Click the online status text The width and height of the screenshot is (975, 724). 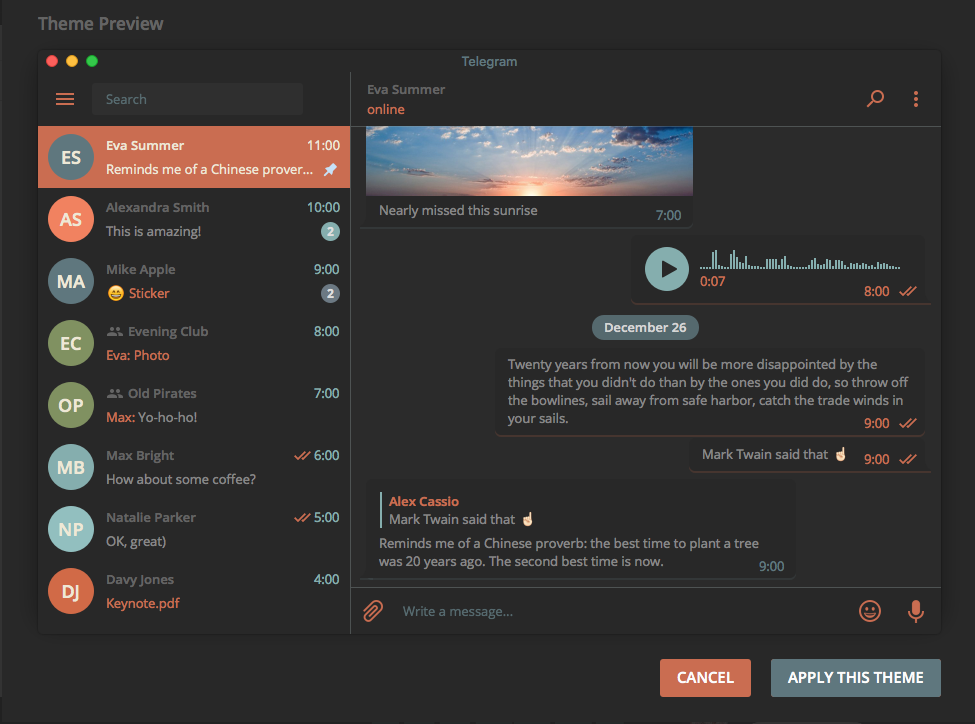(x=386, y=109)
